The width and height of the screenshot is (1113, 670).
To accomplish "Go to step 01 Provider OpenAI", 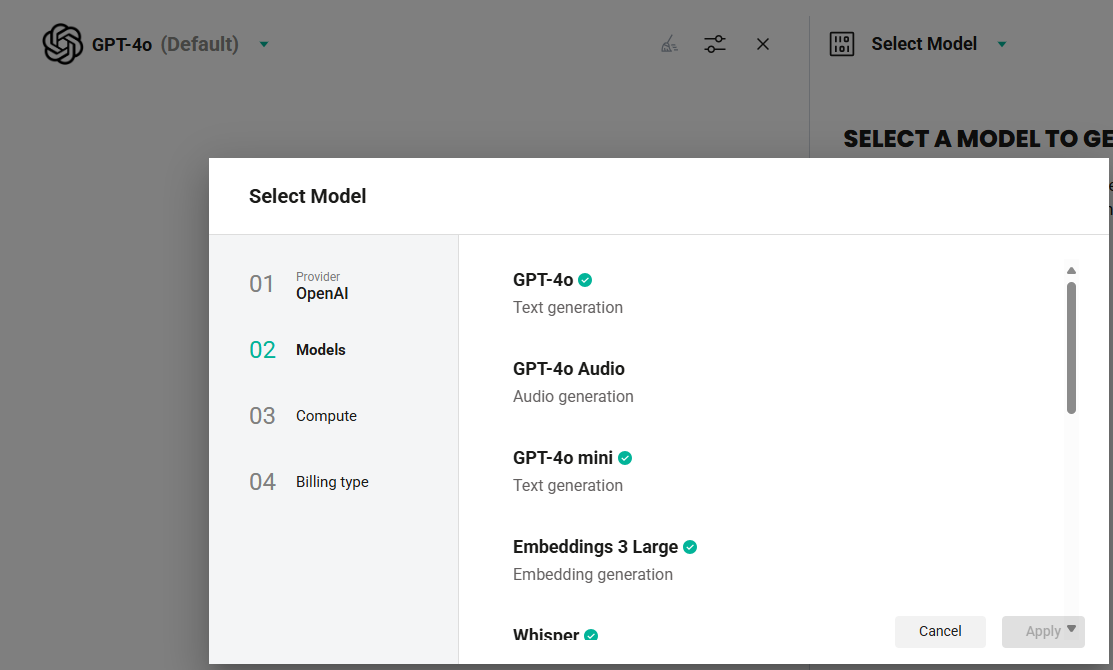I will click(298, 285).
